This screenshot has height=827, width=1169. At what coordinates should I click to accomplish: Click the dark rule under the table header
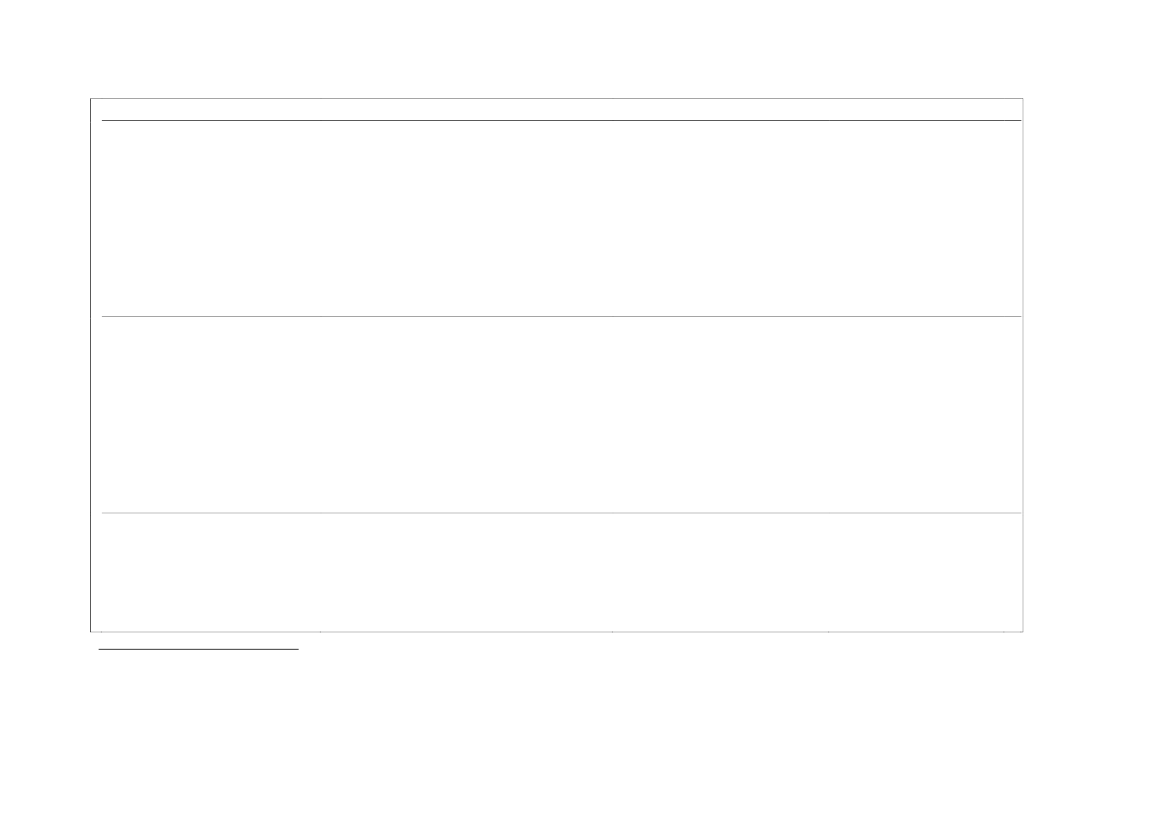[x=560, y=121]
